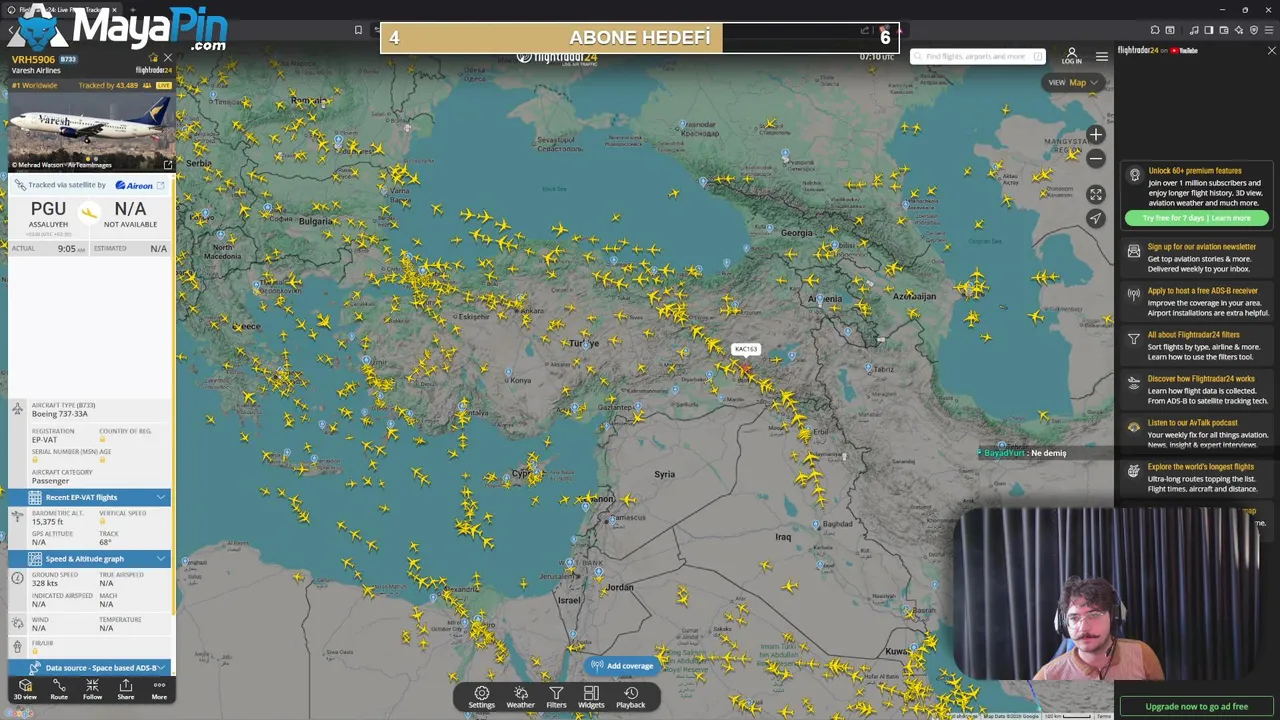This screenshot has height=720, width=1280.
Task: Click the Flightradar24 logo at top
Action: click(x=557, y=57)
